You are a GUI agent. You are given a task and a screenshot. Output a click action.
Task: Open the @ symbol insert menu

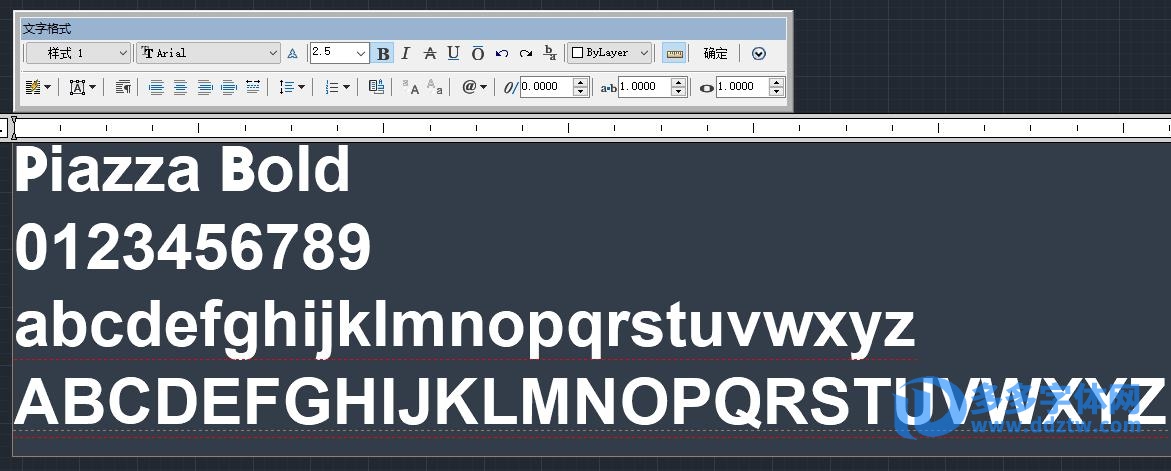[474, 88]
